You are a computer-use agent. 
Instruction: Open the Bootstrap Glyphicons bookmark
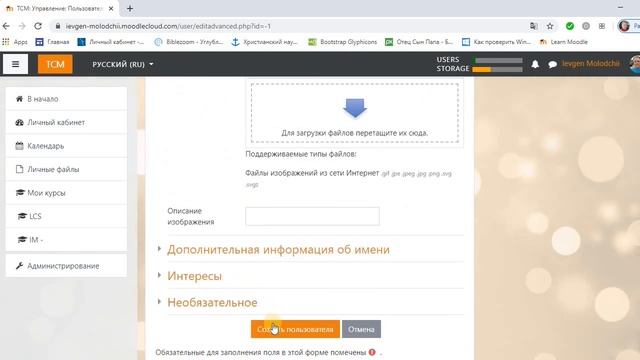(342, 42)
